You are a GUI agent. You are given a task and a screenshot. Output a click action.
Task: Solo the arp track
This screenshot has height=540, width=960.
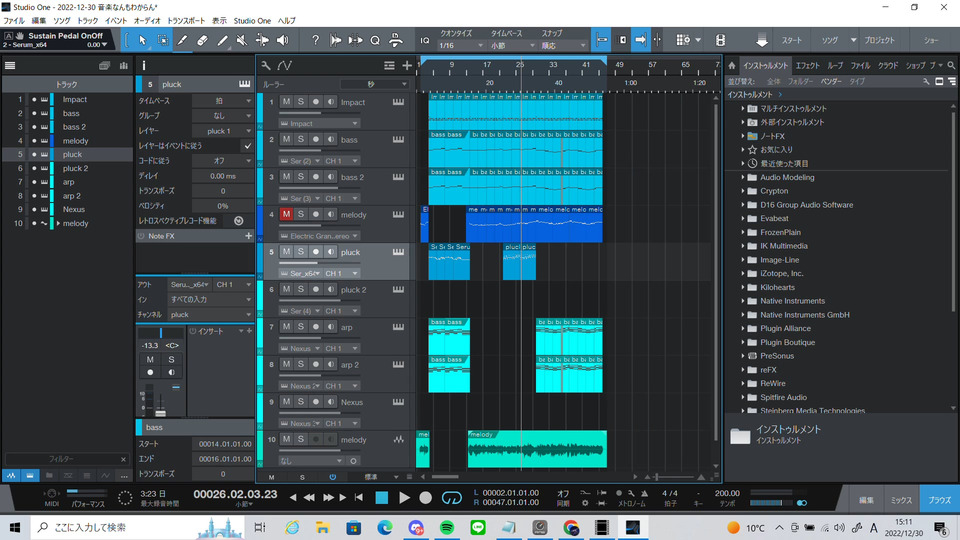coord(300,327)
